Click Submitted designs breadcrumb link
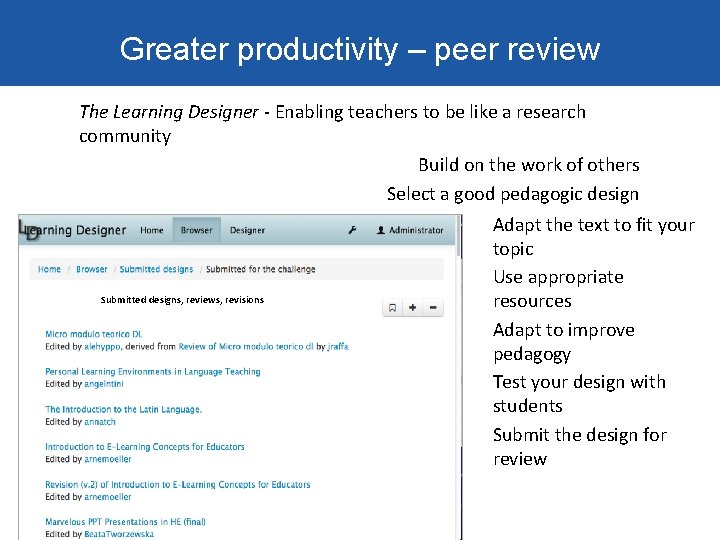This screenshot has height=540, width=720. coord(156,269)
